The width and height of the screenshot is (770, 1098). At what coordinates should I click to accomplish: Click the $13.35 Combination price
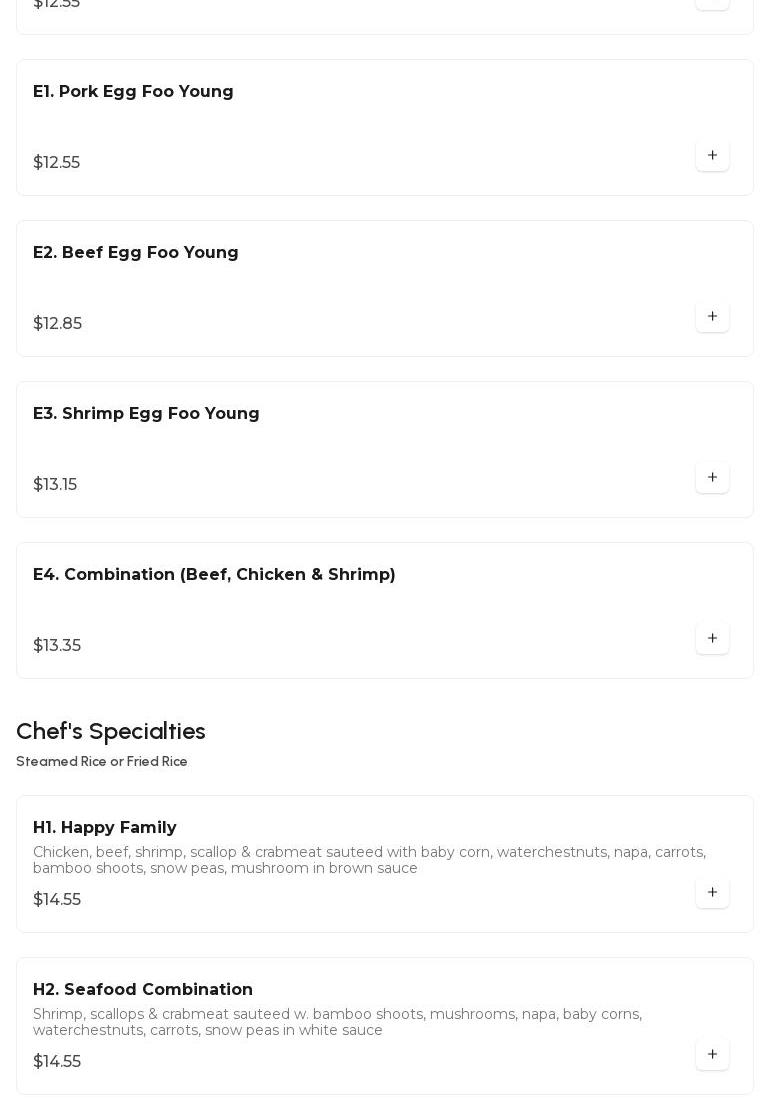(x=57, y=646)
